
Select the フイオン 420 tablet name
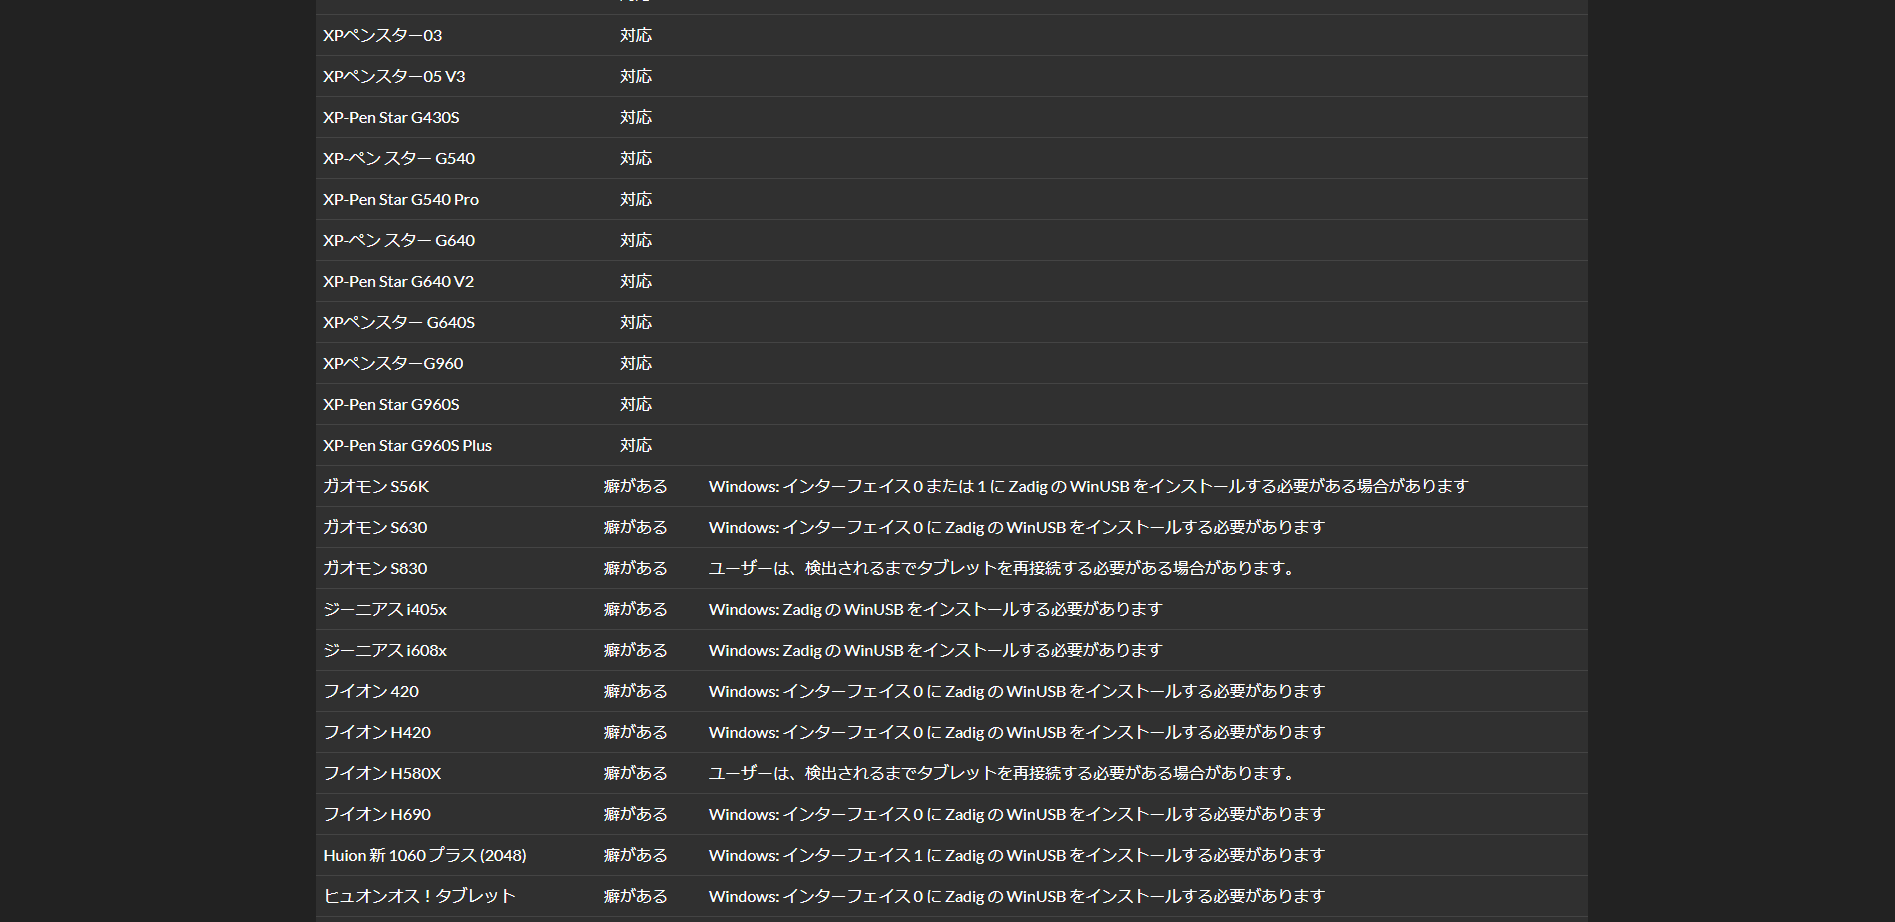click(x=370, y=691)
